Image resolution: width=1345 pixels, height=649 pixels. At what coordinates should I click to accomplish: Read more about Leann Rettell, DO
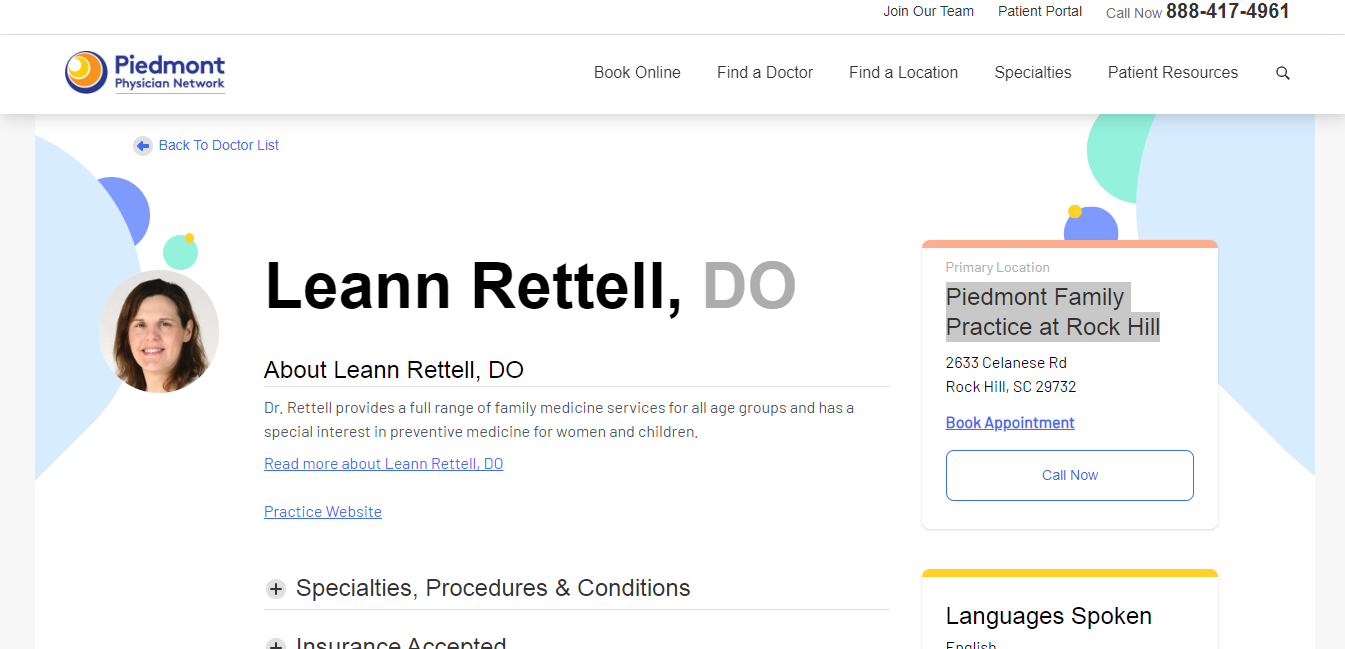383,464
